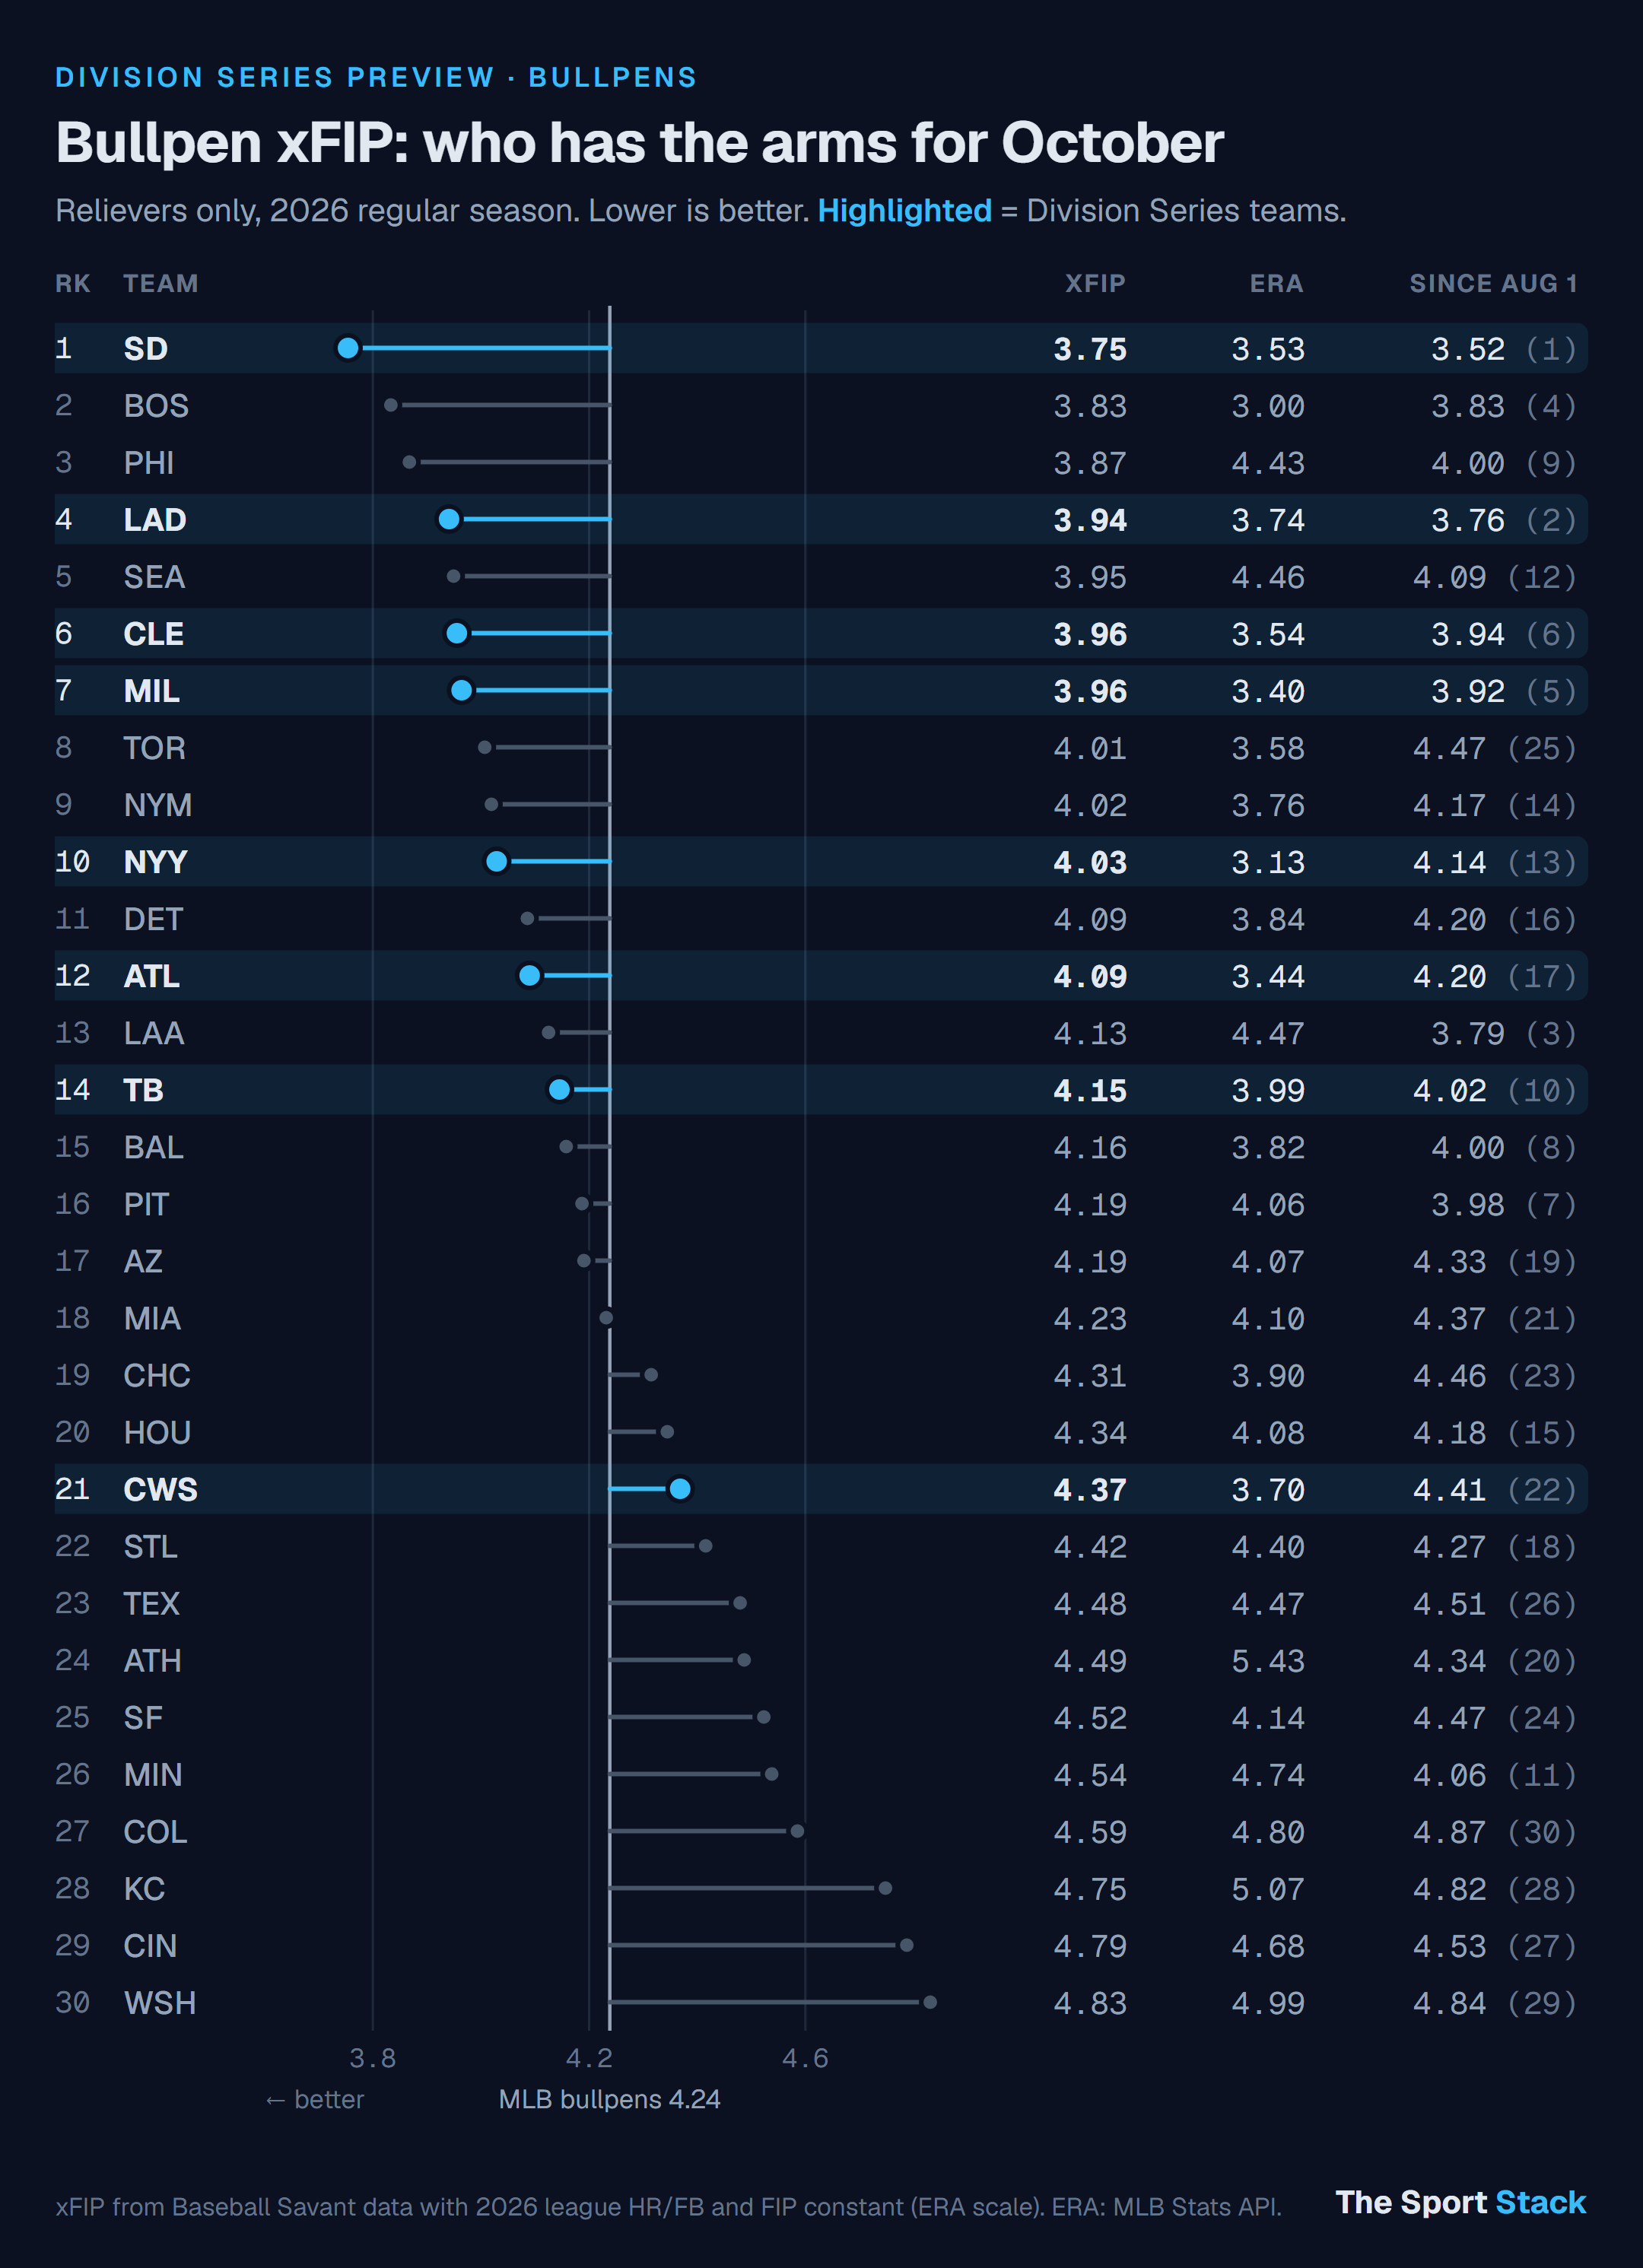This screenshot has width=1643, height=2268.
Task: Click TOR since-Aug value 4.47 (25)
Action: tap(1494, 748)
